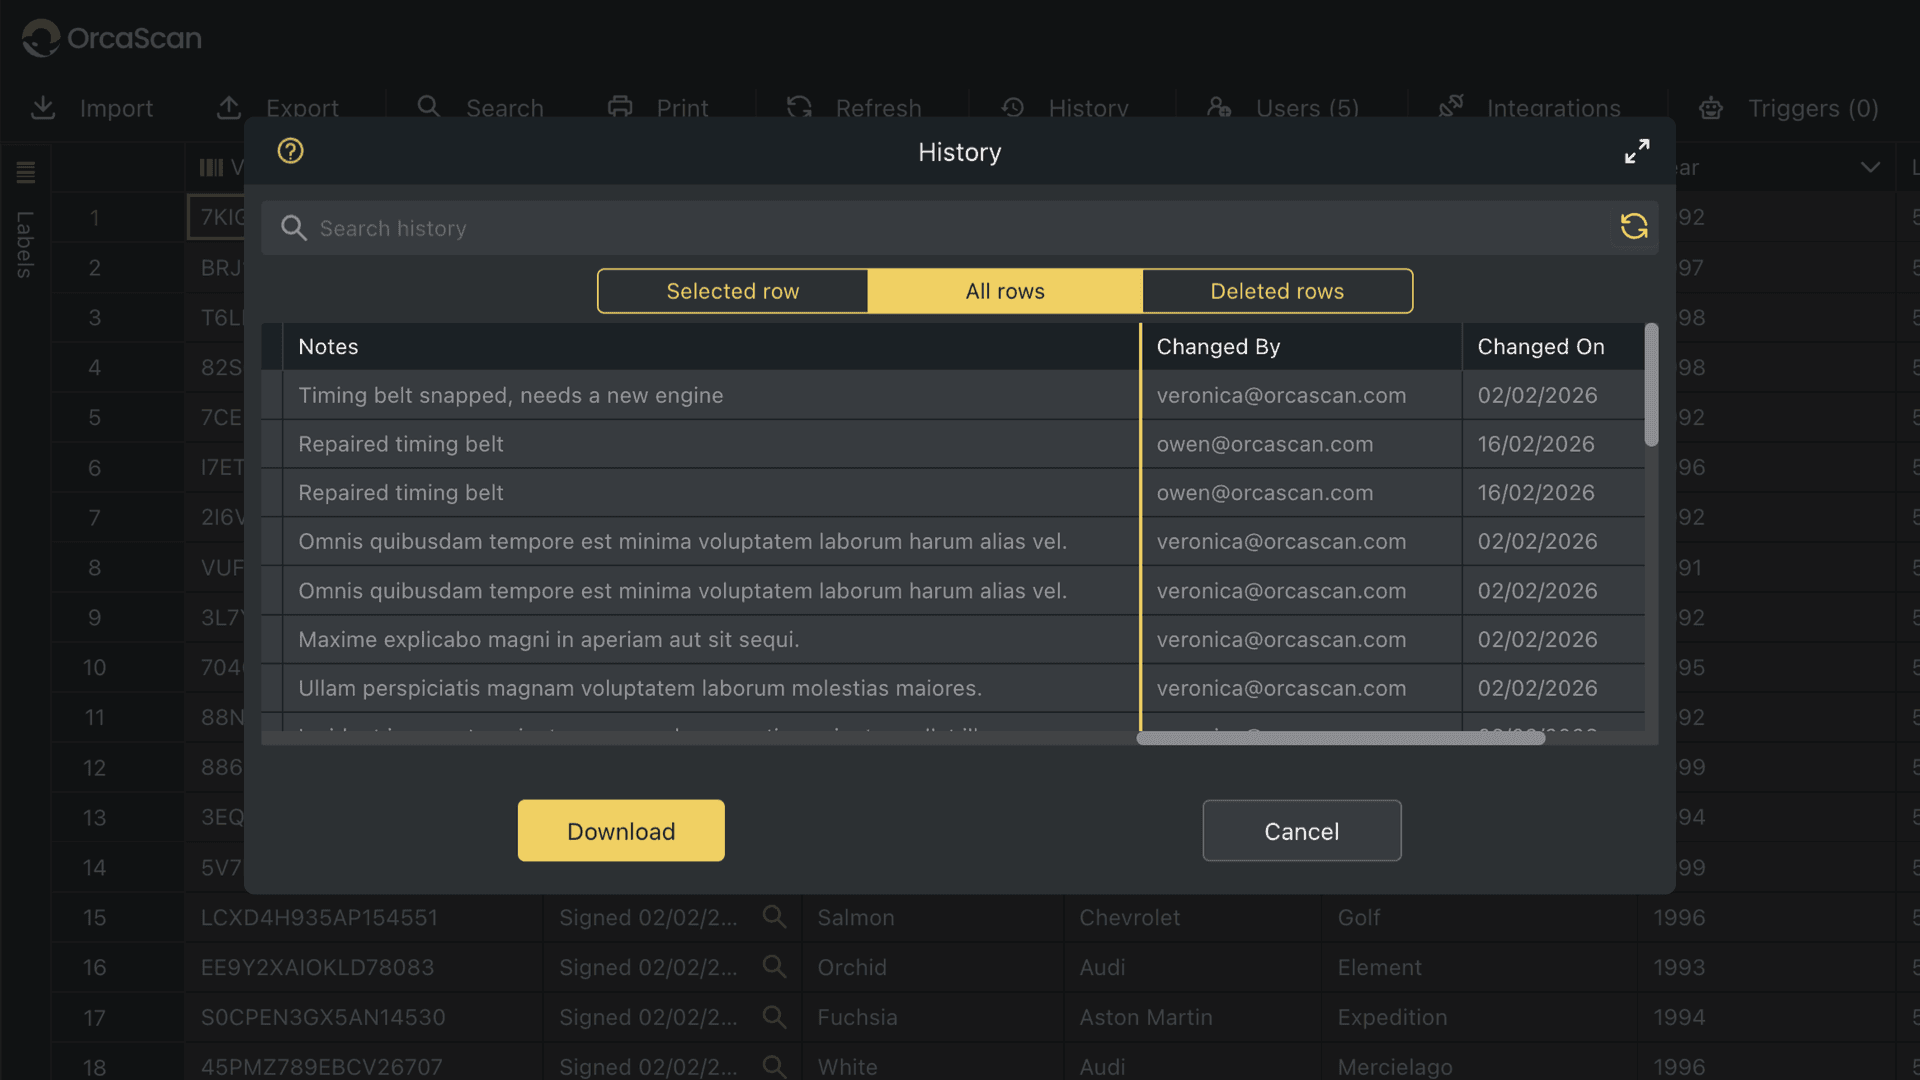The height and width of the screenshot is (1080, 1920).
Task: Show Deleted rows history
Action: pyautogui.click(x=1277, y=291)
